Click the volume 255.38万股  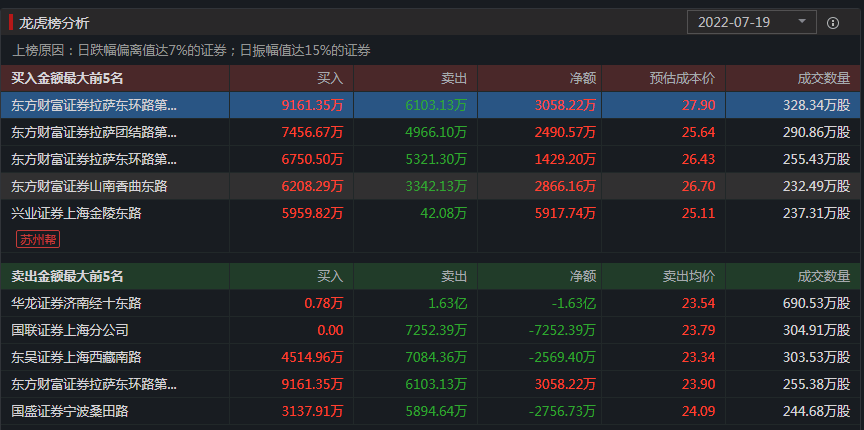click(817, 384)
